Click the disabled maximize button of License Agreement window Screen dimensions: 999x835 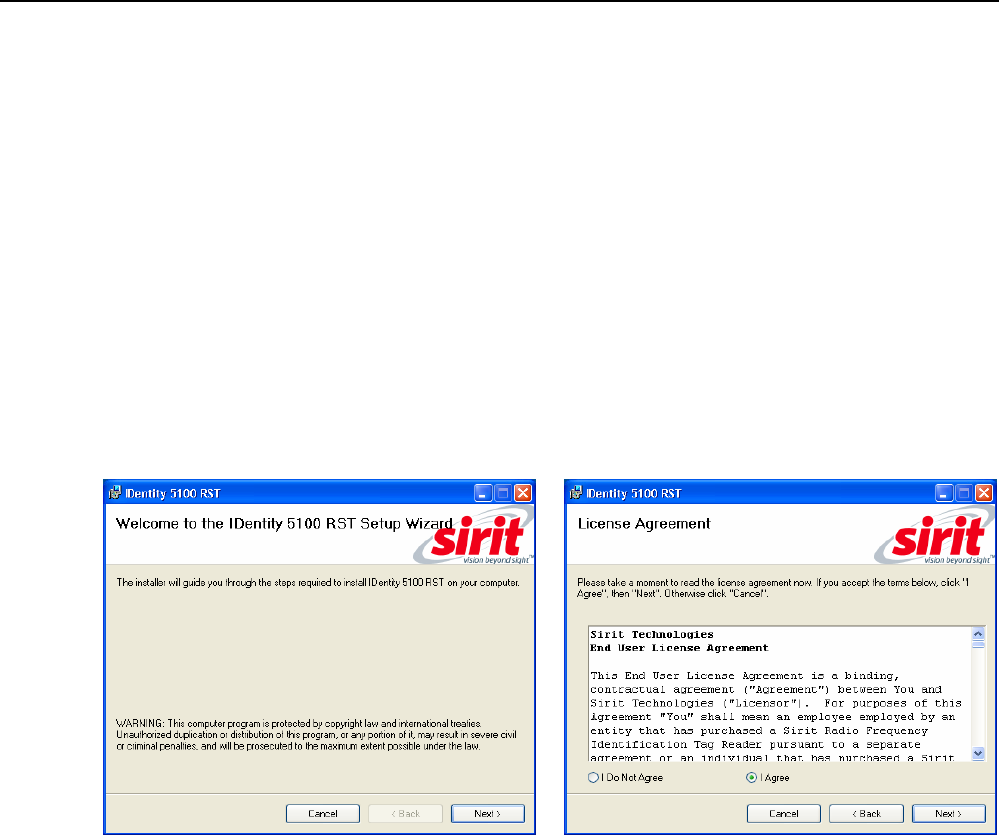[x=965, y=493]
